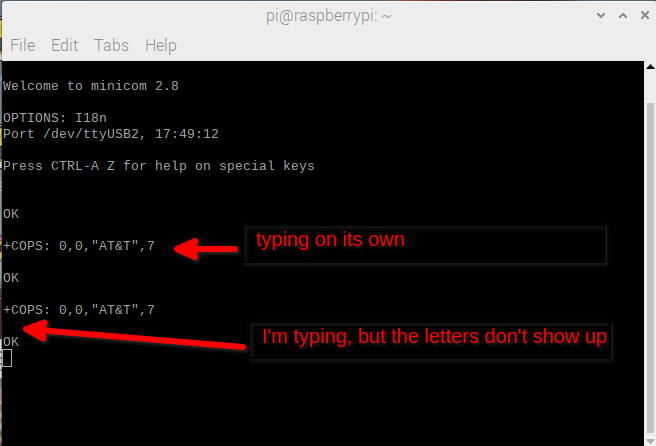Click the terminal block cursor
Image resolution: width=656 pixels, height=446 pixels.
point(7,358)
